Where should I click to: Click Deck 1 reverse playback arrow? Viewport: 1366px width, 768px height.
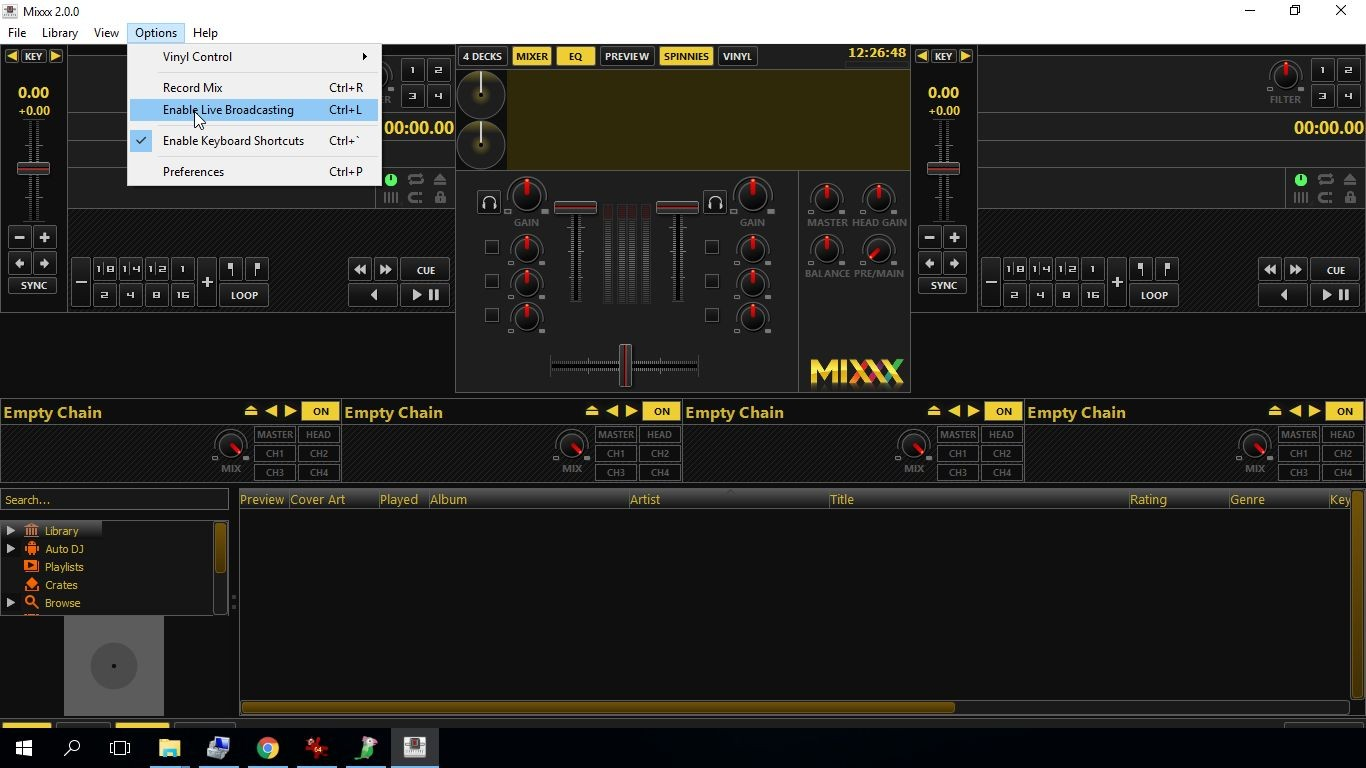point(374,295)
